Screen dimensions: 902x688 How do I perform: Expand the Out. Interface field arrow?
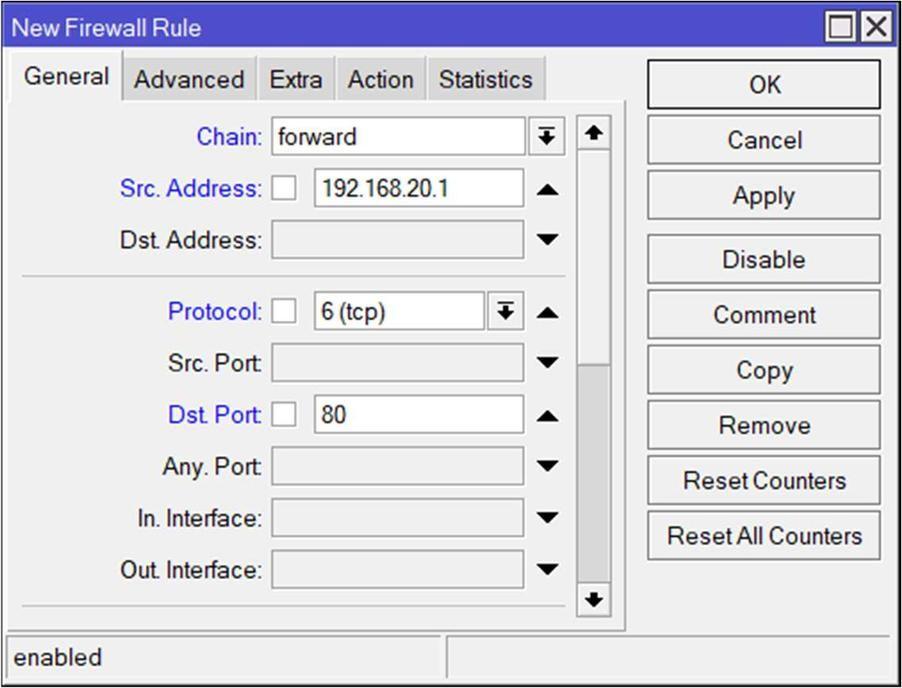[x=547, y=570]
